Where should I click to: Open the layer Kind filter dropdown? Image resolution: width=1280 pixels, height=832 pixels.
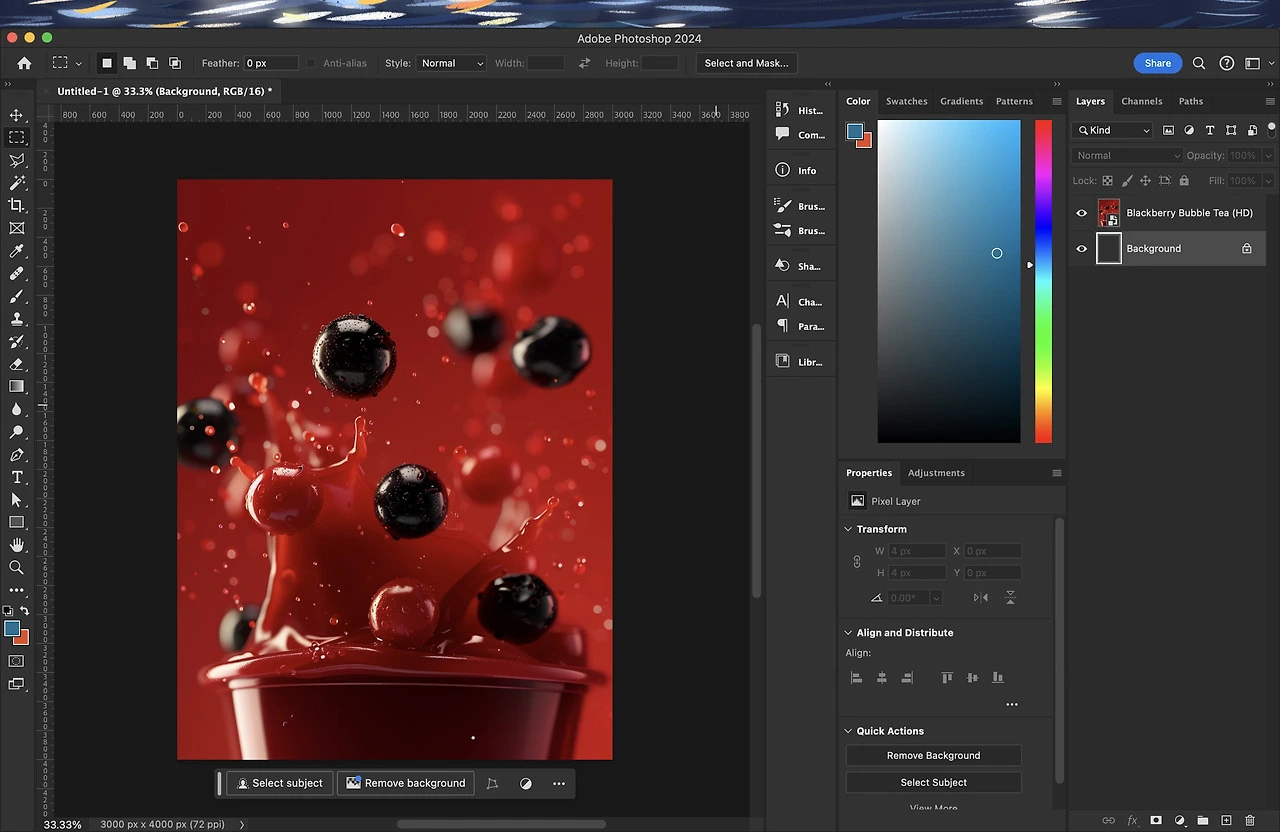1113,130
